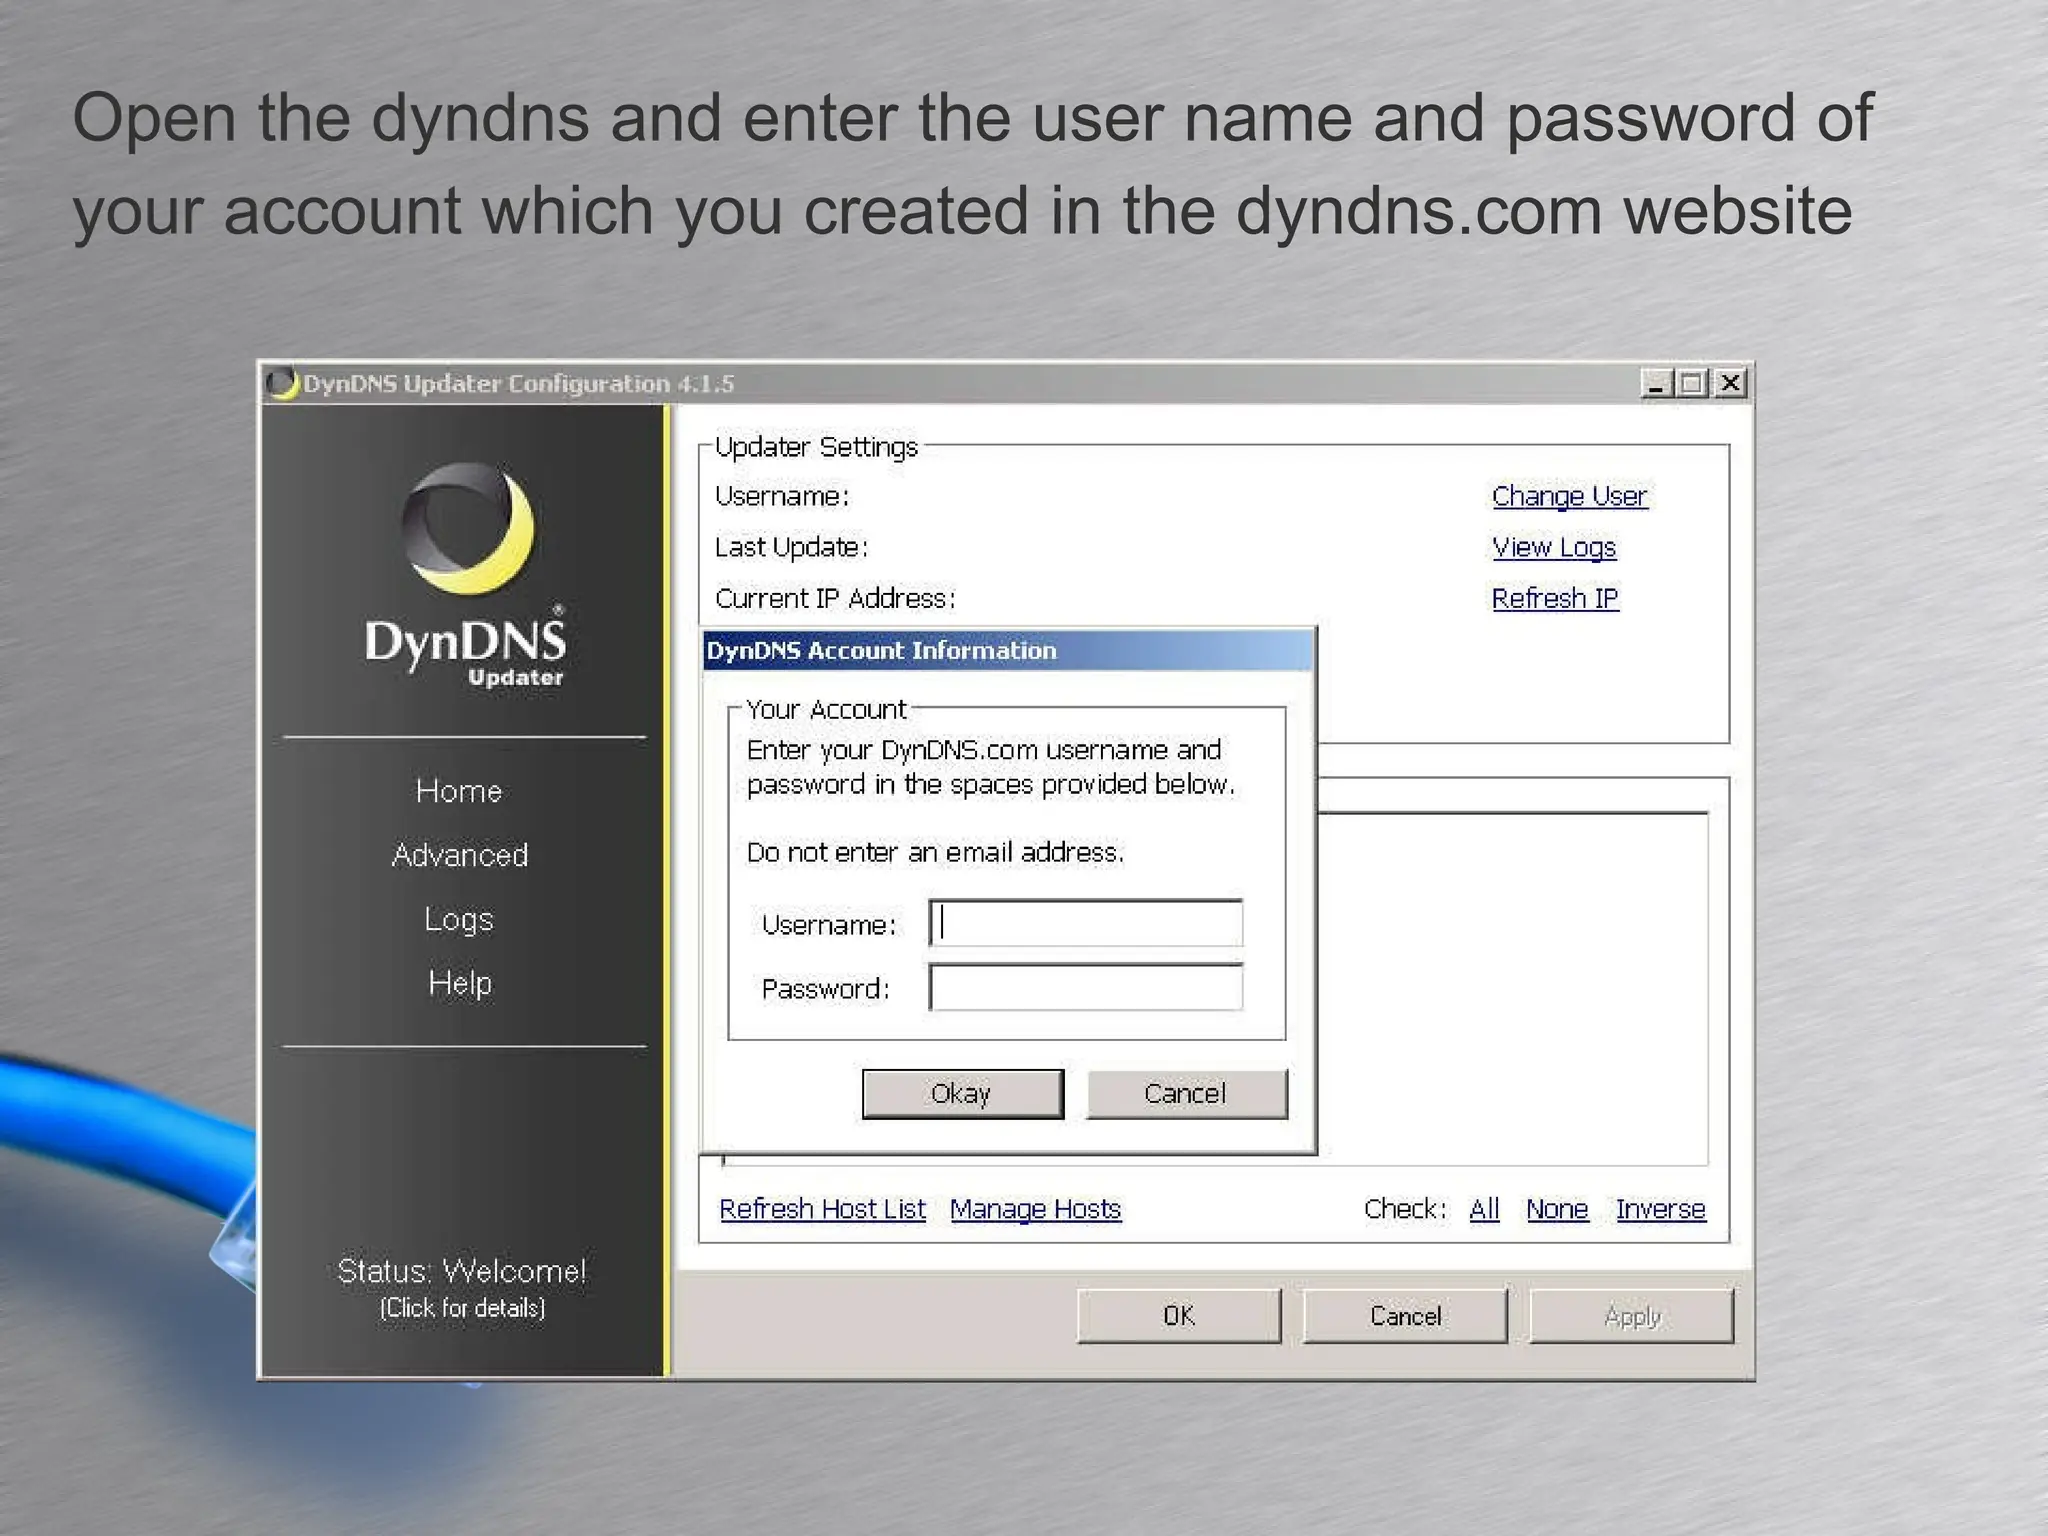The width and height of the screenshot is (2048, 1536).
Task: Open the Advanced section in sidebar
Action: 460,855
